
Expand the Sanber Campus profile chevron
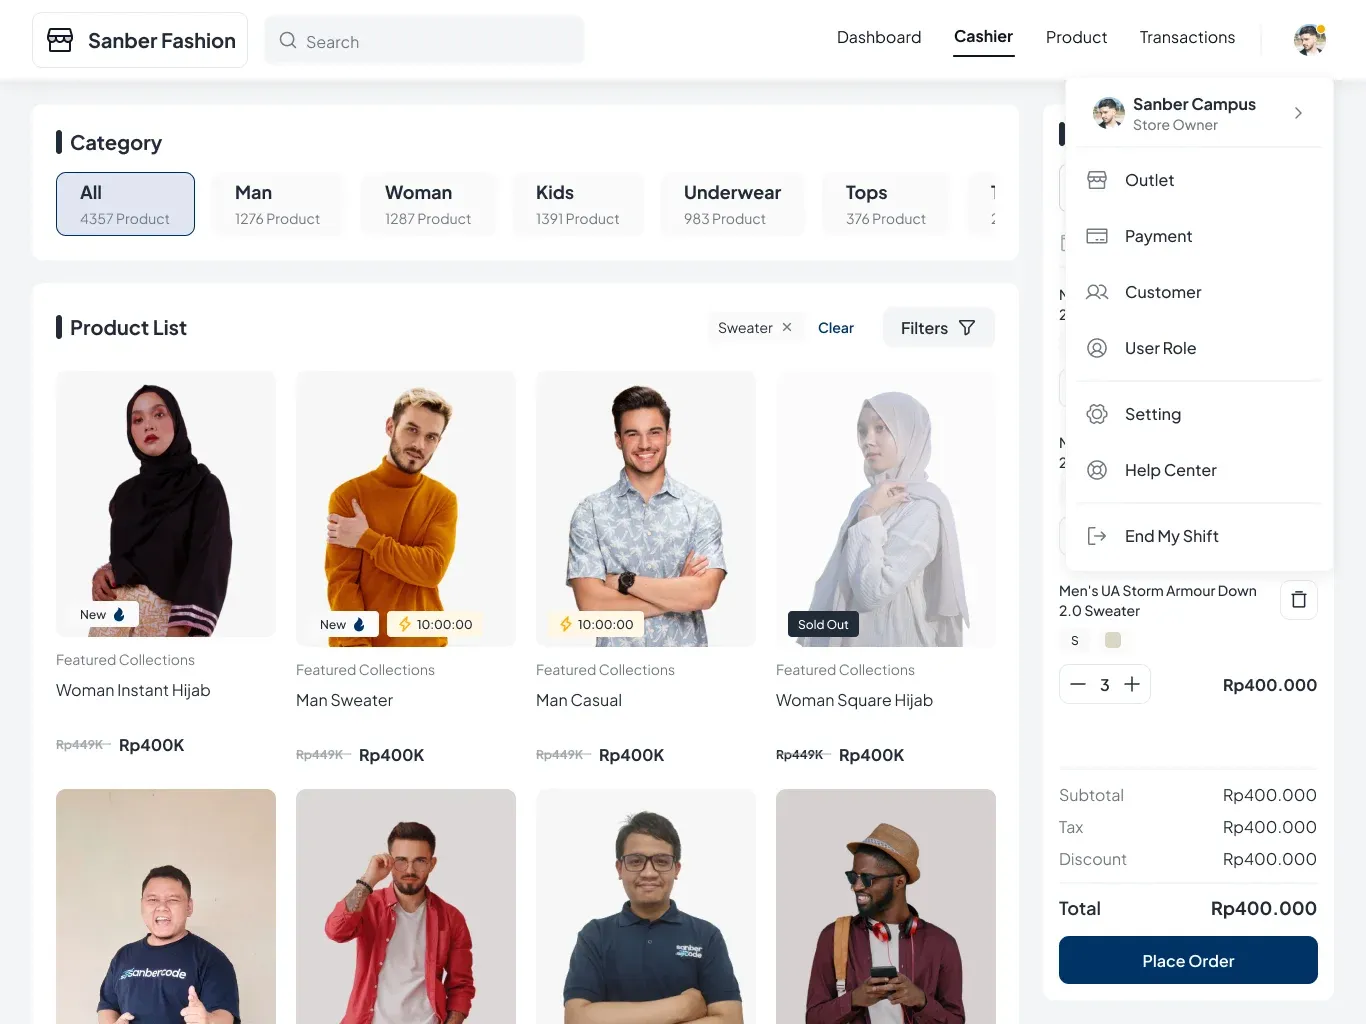point(1298,113)
